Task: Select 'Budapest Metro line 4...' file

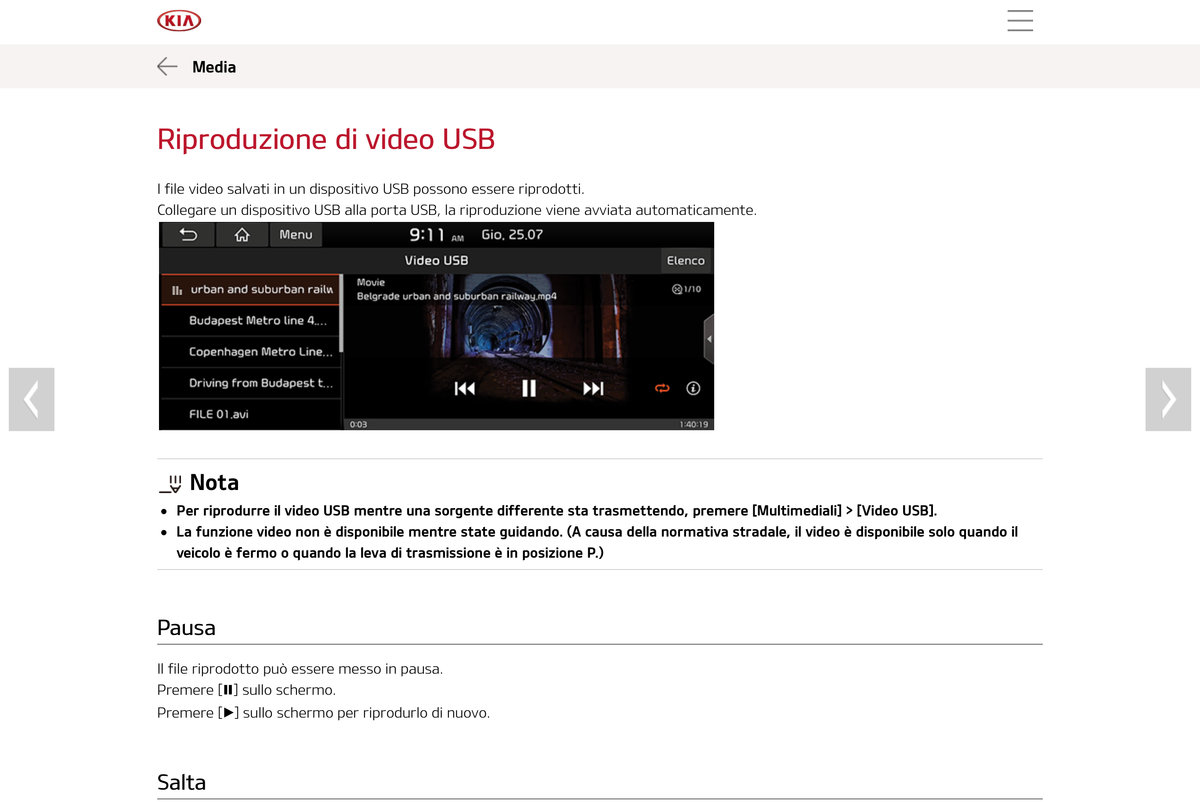Action: point(250,321)
